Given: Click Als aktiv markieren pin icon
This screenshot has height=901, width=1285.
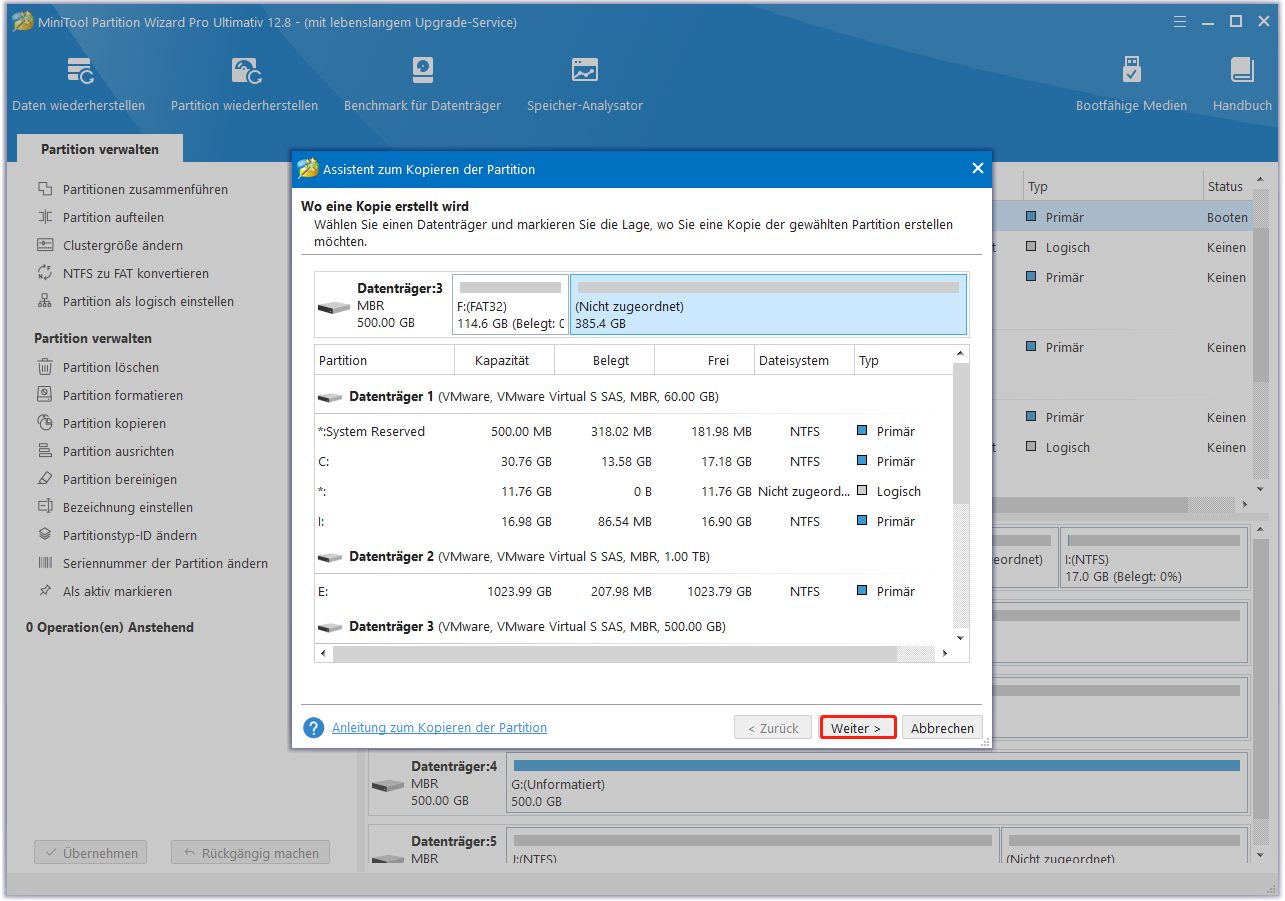Looking at the screenshot, I should coord(45,591).
